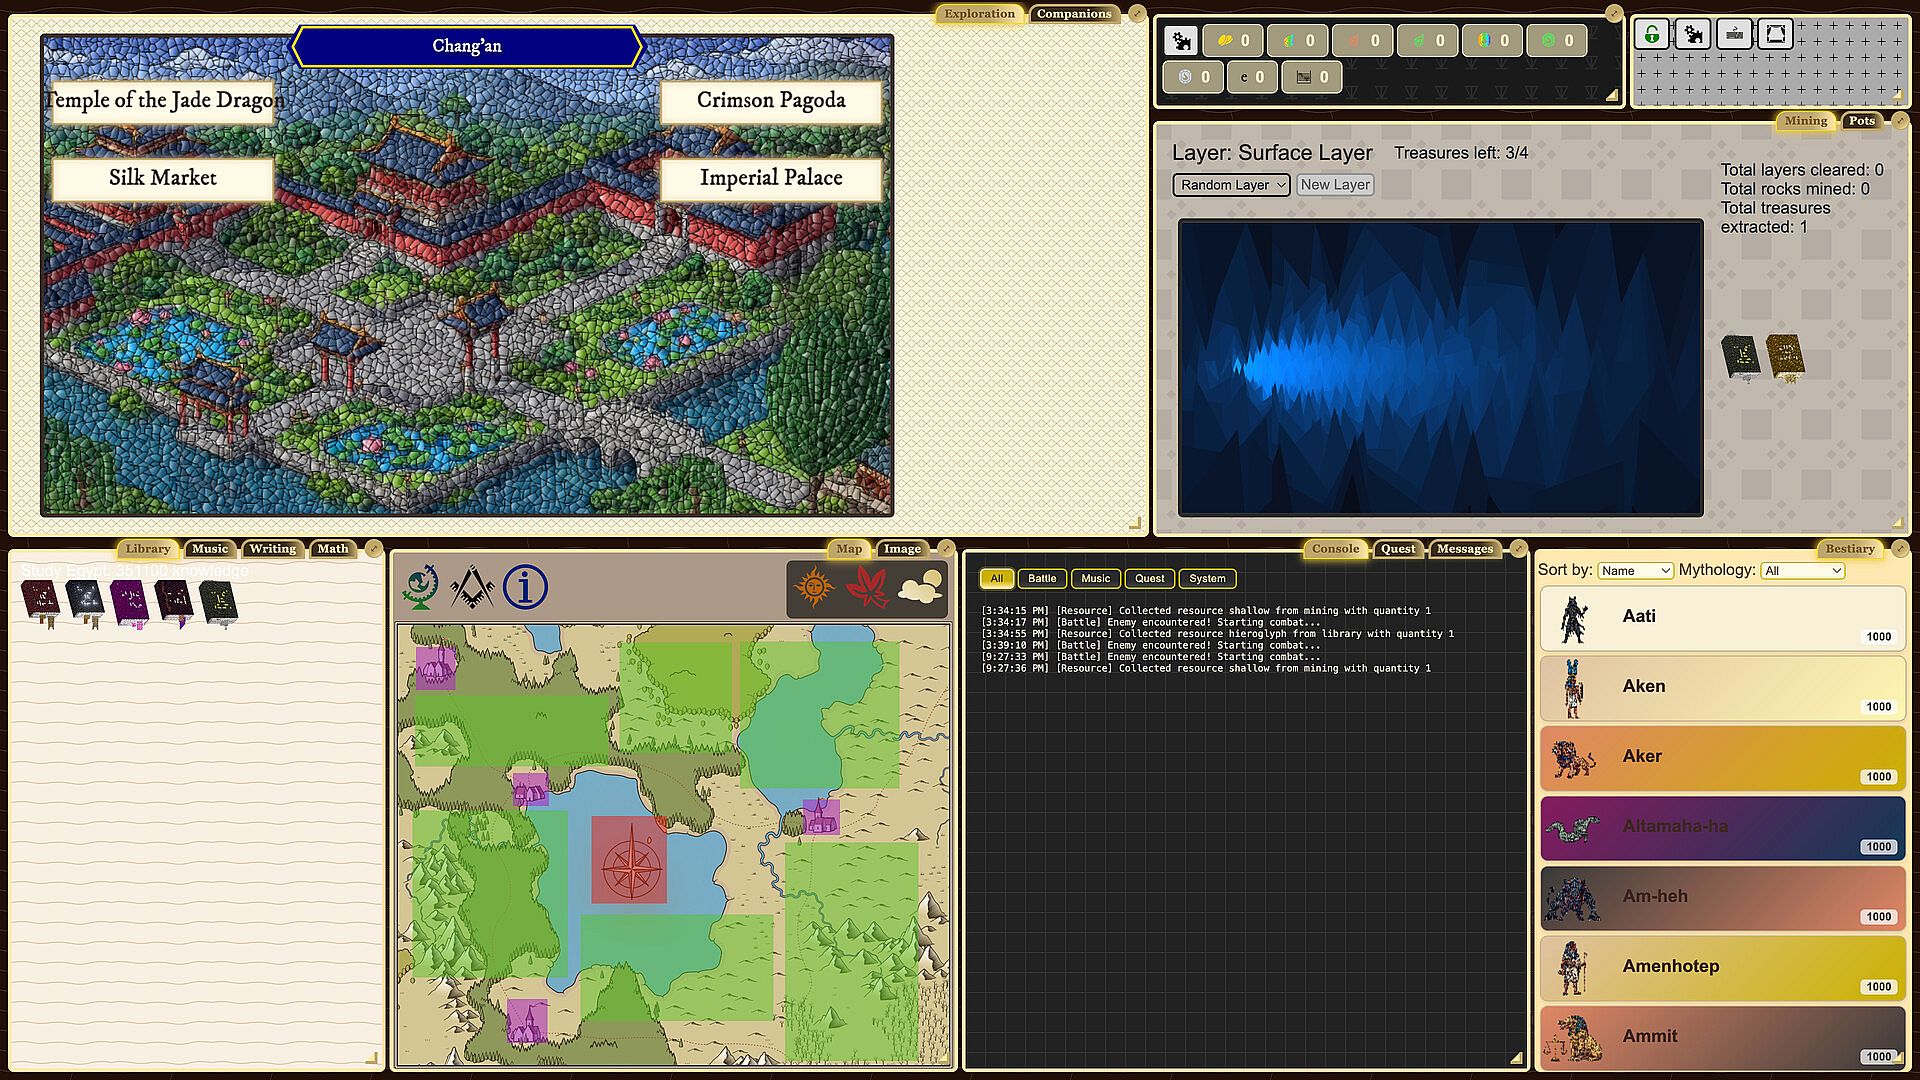This screenshot has height=1080, width=1920.
Task: Switch to the Companions tab
Action: point(1074,14)
